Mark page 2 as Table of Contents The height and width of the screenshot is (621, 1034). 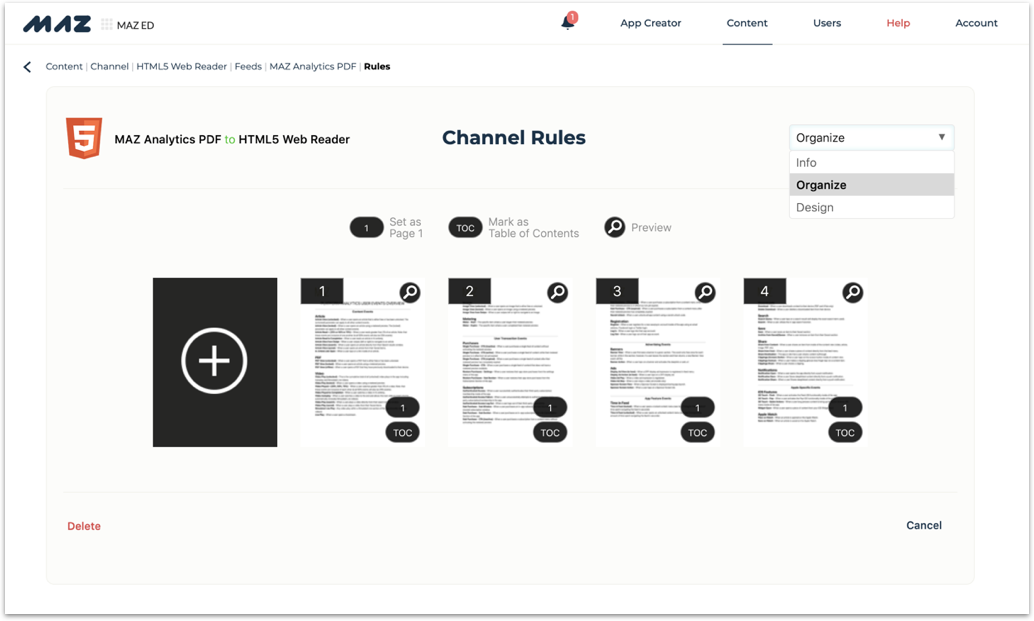pyautogui.click(x=550, y=433)
